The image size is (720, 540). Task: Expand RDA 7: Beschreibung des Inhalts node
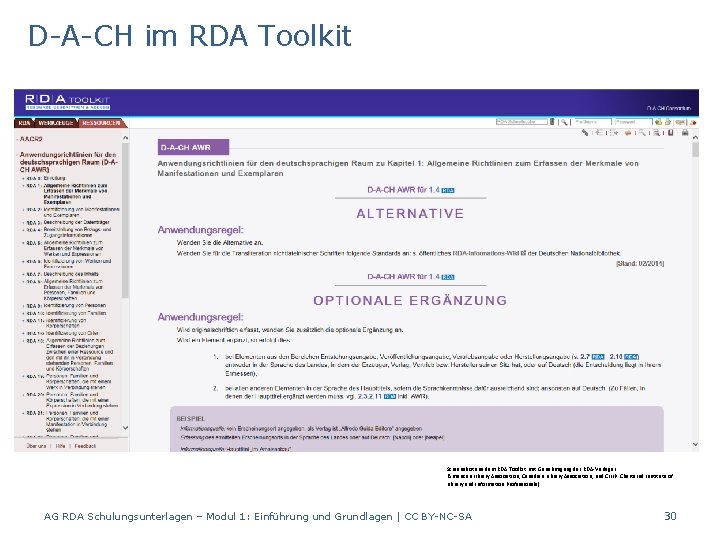pyautogui.click(x=23, y=274)
